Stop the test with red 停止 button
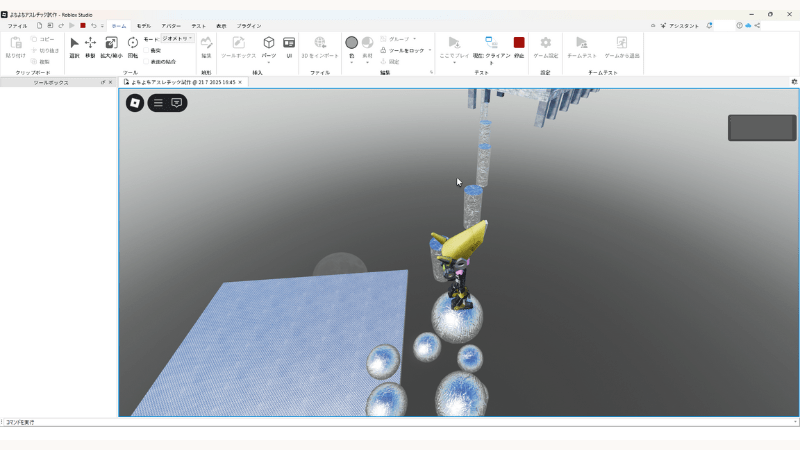Image resolution: width=800 pixels, height=450 pixels. point(519,47)
